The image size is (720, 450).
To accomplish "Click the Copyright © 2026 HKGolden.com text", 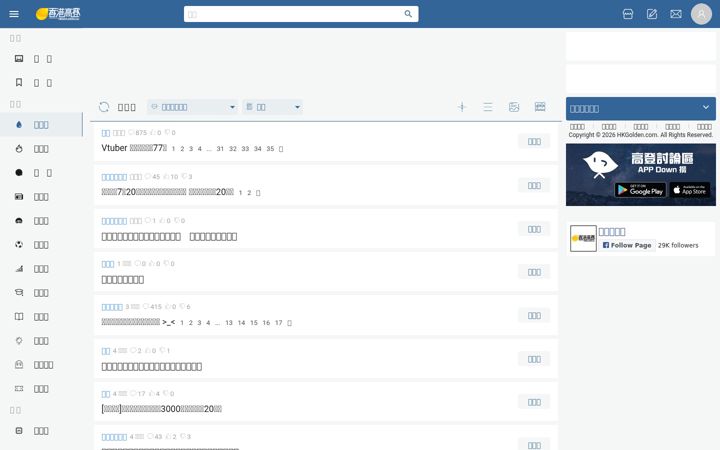I will tap(641, 135).
